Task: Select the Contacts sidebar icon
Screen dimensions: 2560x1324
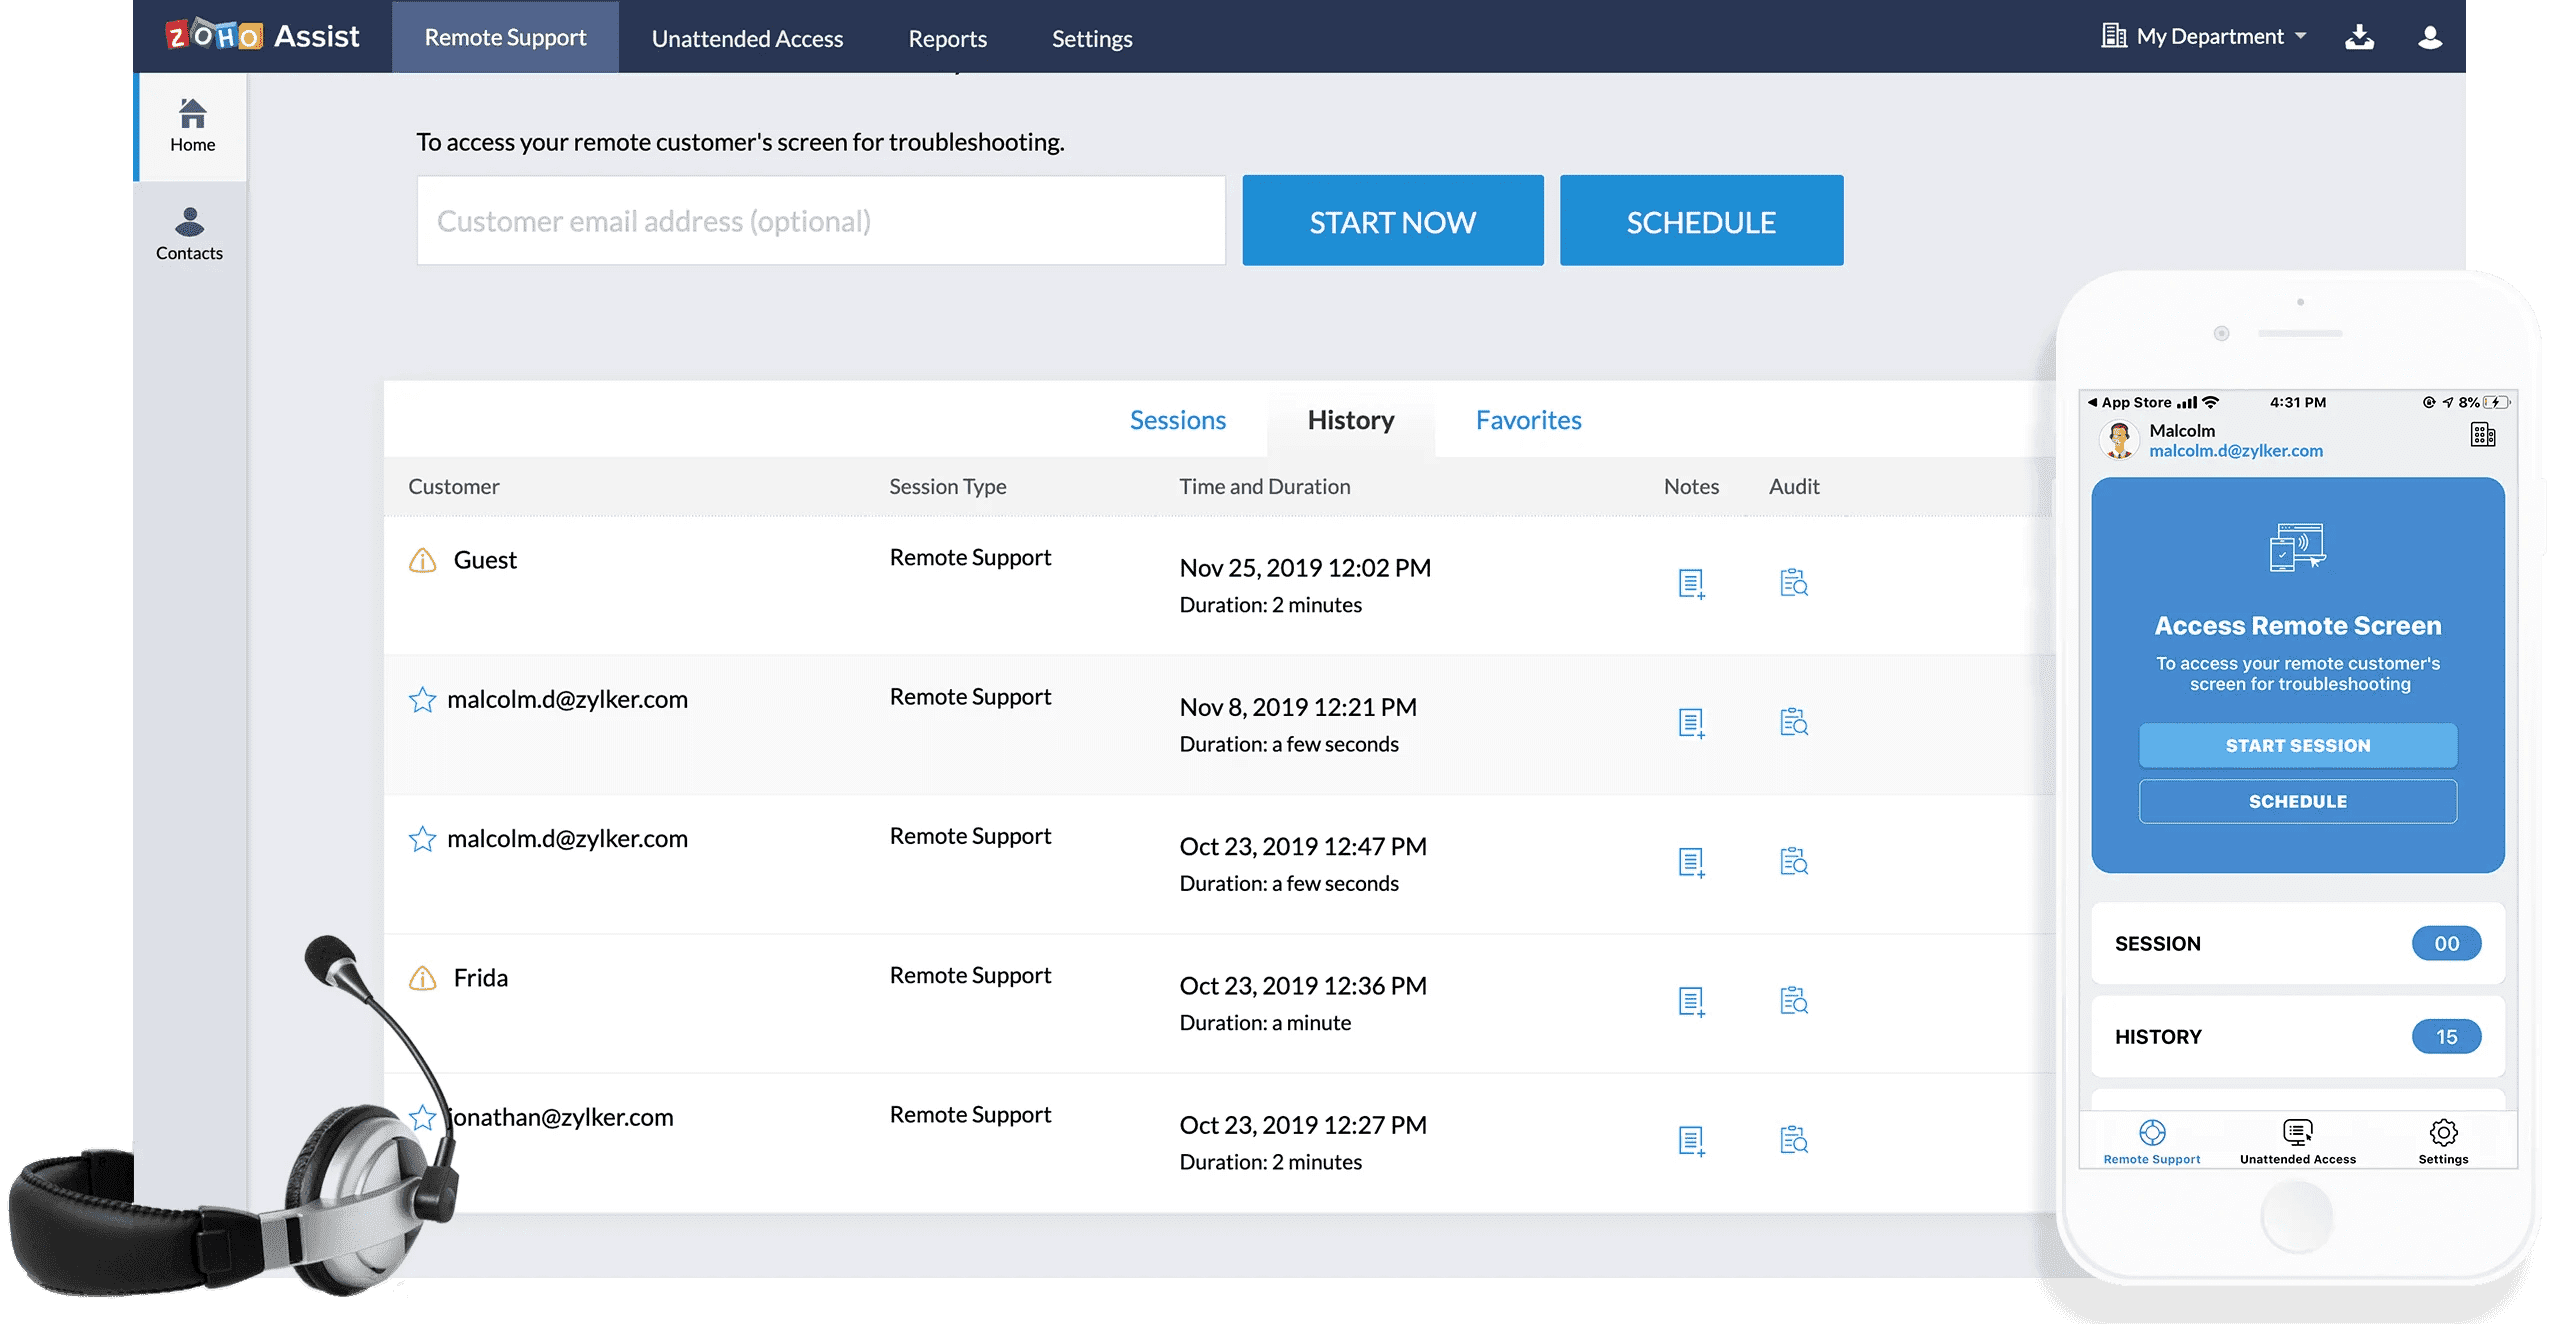Action: coord(190,224)
